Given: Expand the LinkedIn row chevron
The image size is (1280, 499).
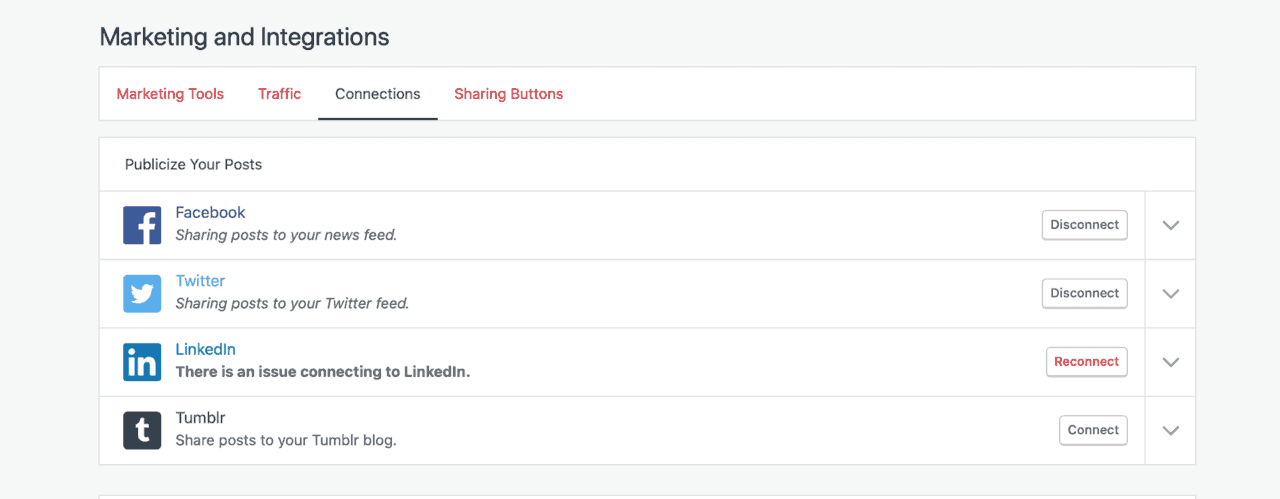Looking at the screenshot, I should (x=1171, y=362).
